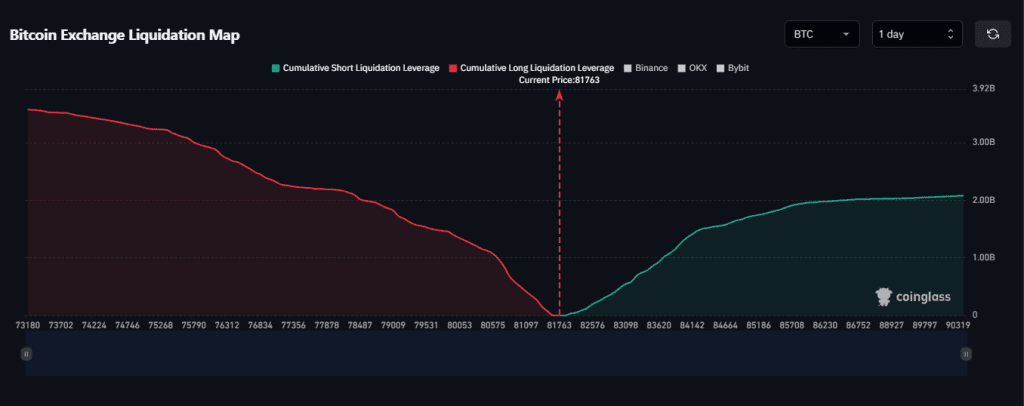
Task: Toggle the OKX legend item
Action: (693, 68)
